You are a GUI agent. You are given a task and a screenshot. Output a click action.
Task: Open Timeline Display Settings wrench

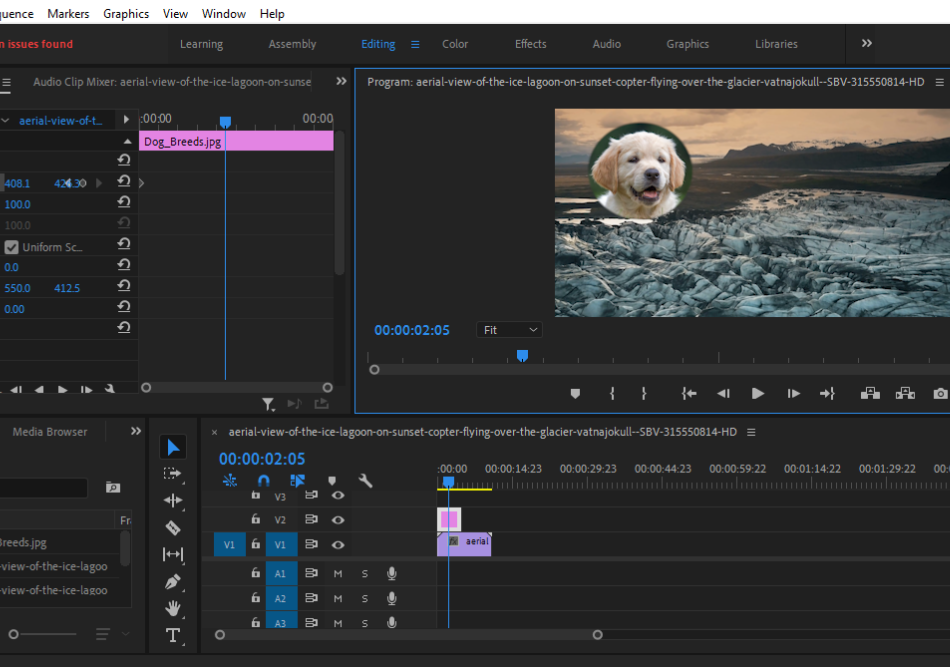[365, 481]
